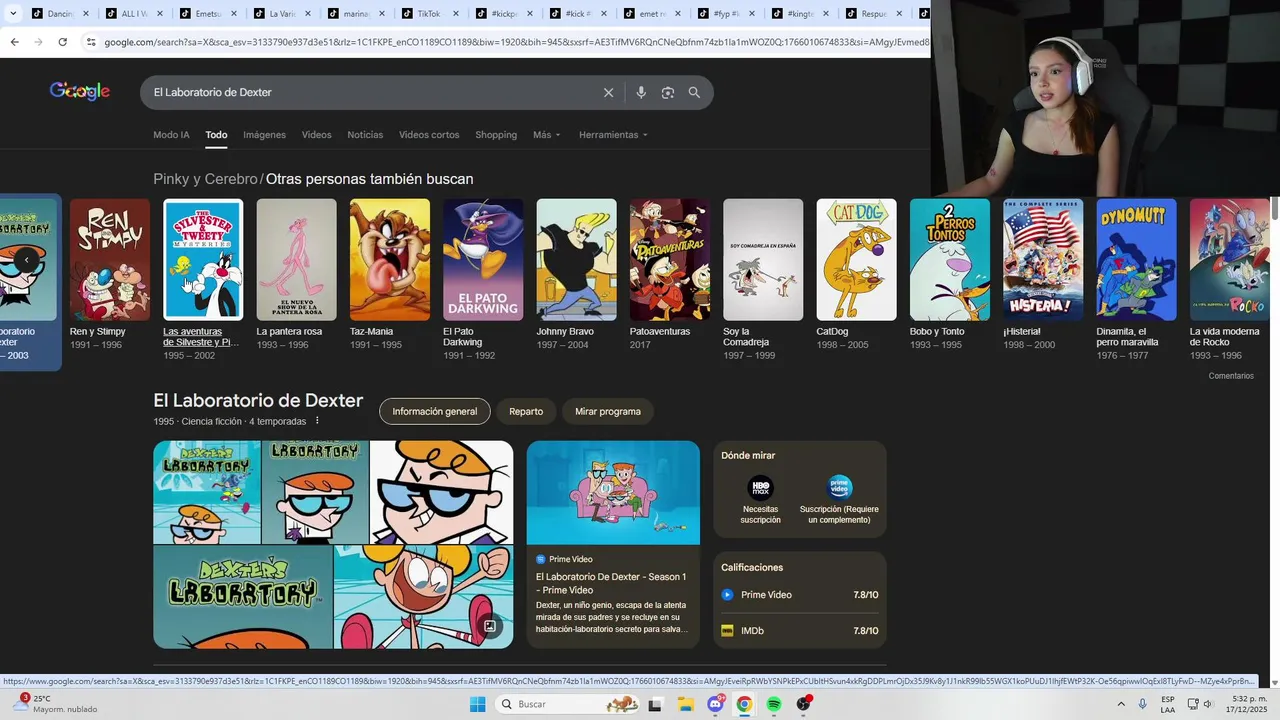Image resolution: width=1280 pixels, height=720 pixels.
Task: Open Discord from the taskbar
Action: click(x=715, y=704)
